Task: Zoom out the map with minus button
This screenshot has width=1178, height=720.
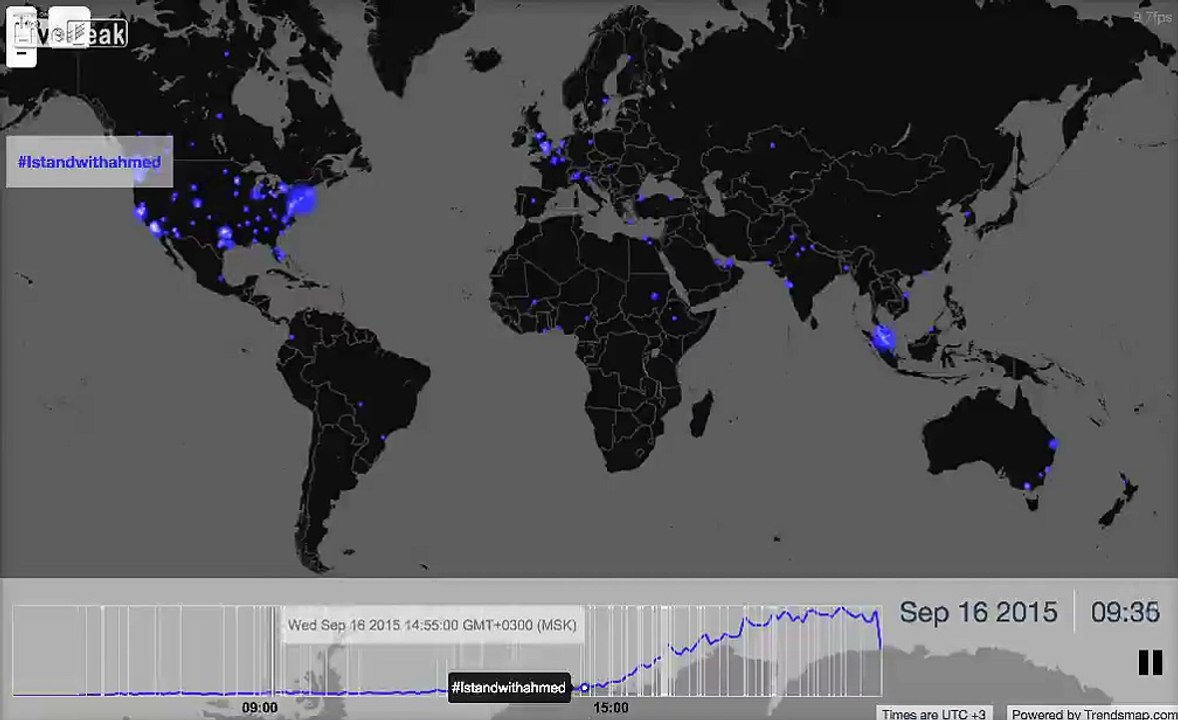Action: (x=21, y=53)
